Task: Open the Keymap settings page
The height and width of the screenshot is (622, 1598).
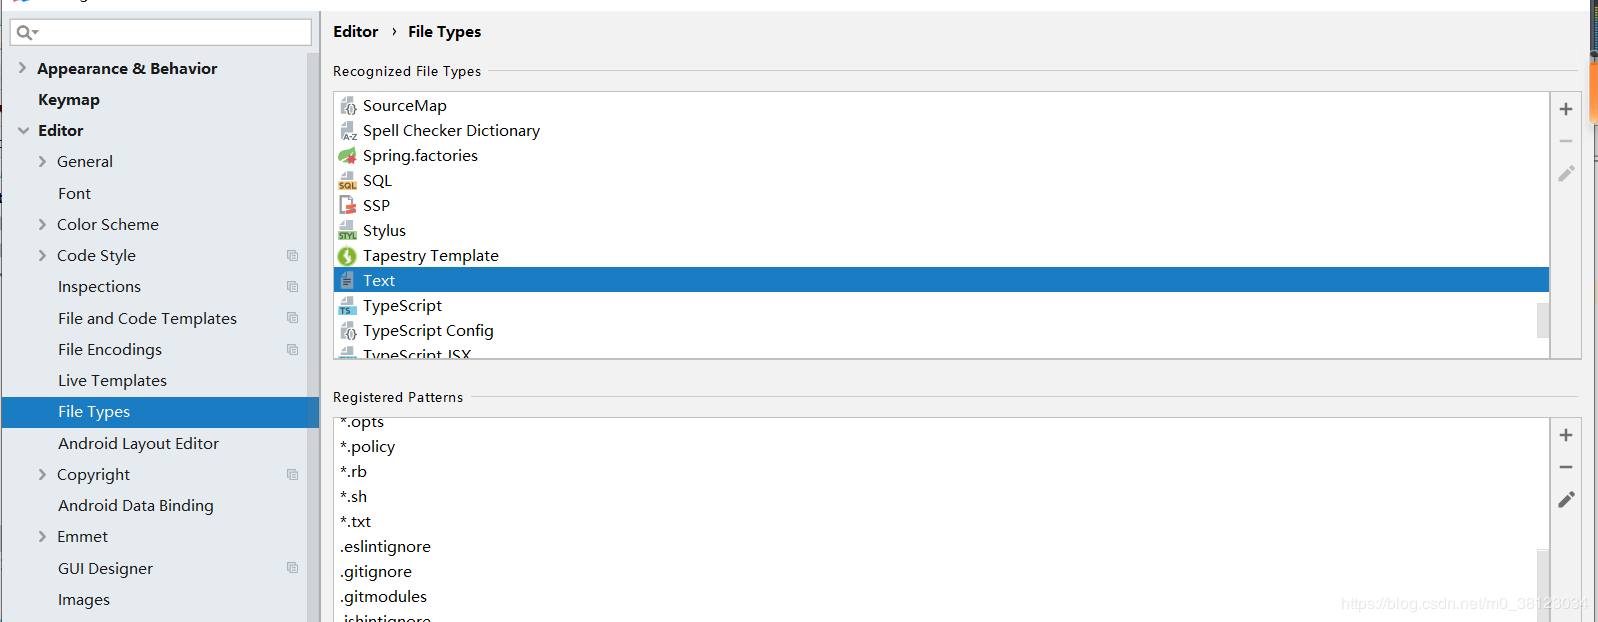Action: (69, 100)
